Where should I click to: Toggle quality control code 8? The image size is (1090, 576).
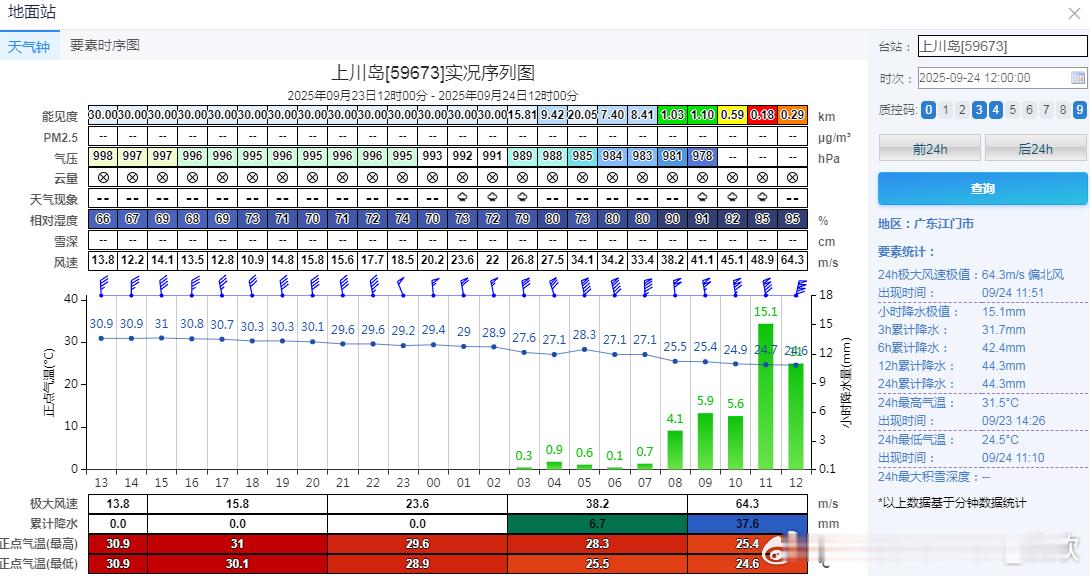[x=1062, y=109]
